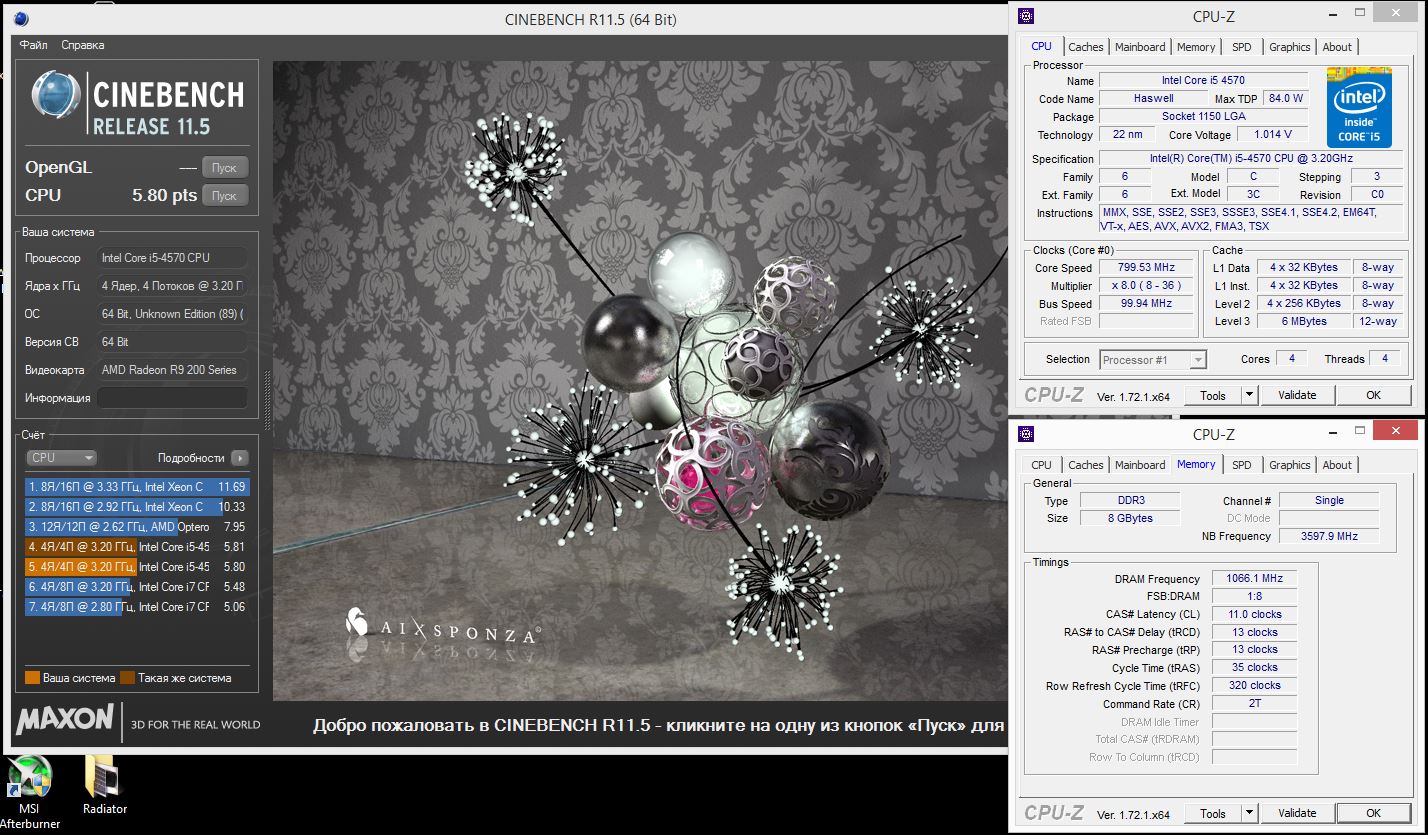The height and width of the screenshot is (835, 1428).
Task: Click the Cinebench Release 11.5 logo
Action: click(137, 104)
